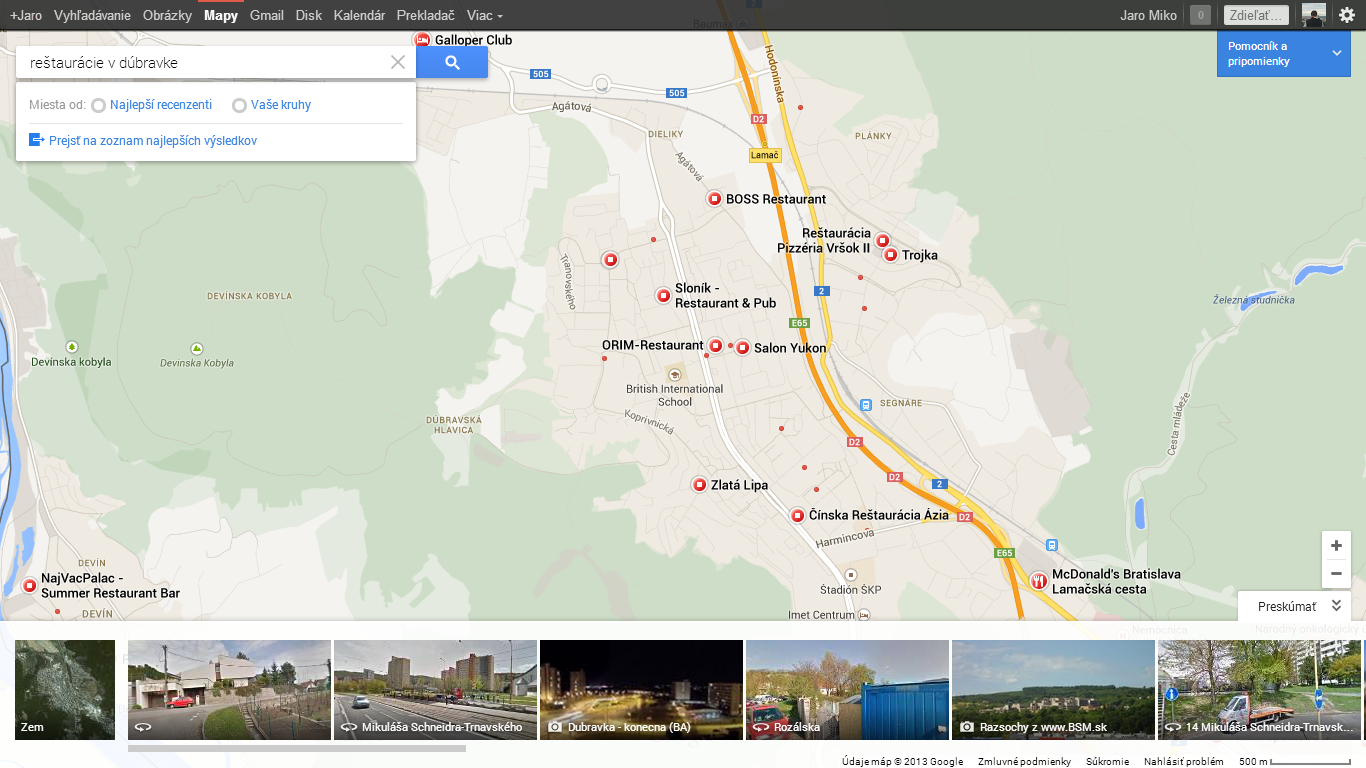Click the BOSS Restaurant map pin
The width and height of the screenshot is (1366, 768).
pyautogui.click(x=714, y=199)
